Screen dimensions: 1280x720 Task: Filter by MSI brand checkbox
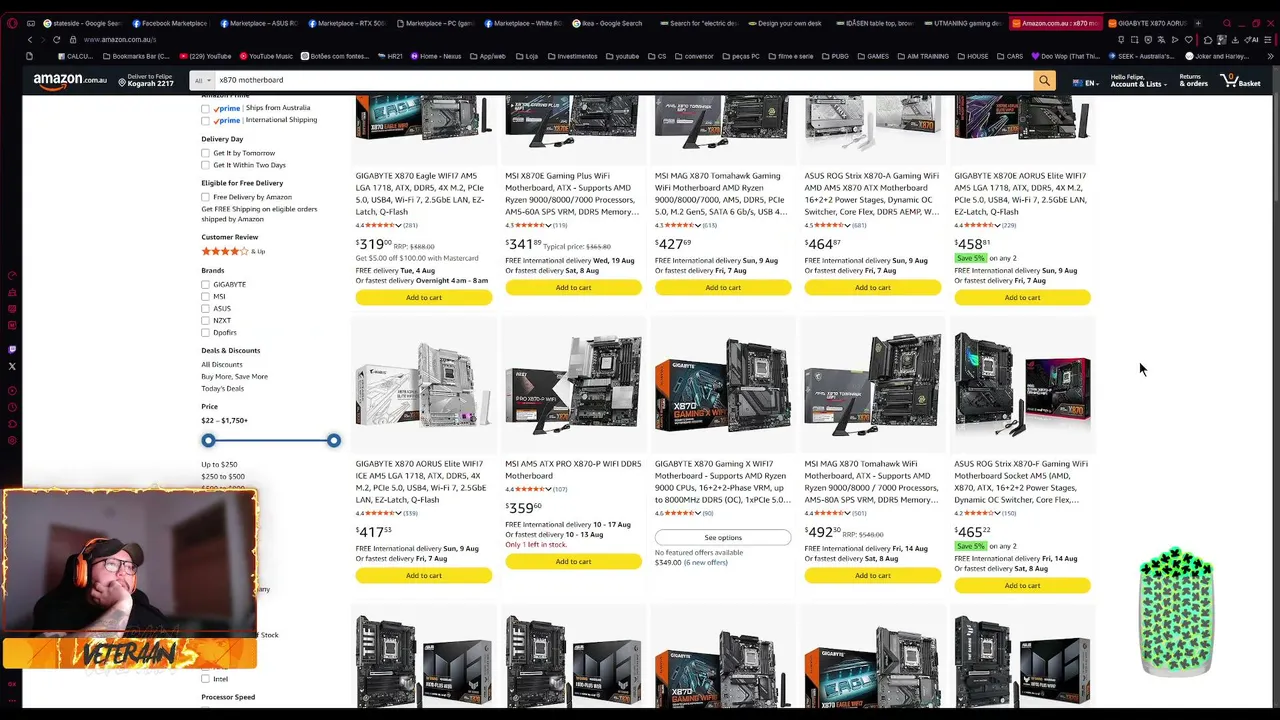pos(205,296)
